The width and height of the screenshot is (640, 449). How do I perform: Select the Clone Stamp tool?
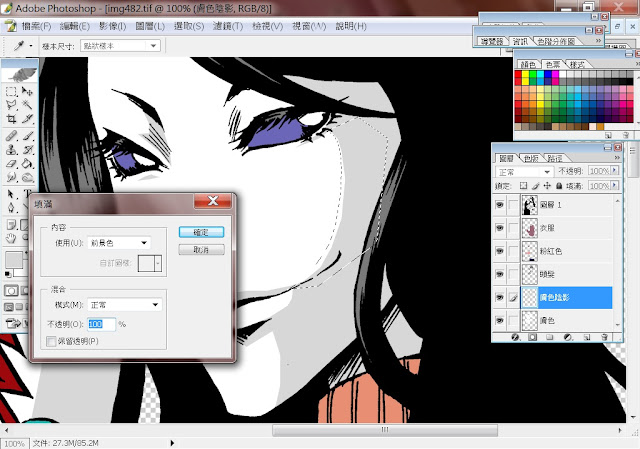pyautogui.click(x=11, y=149)
